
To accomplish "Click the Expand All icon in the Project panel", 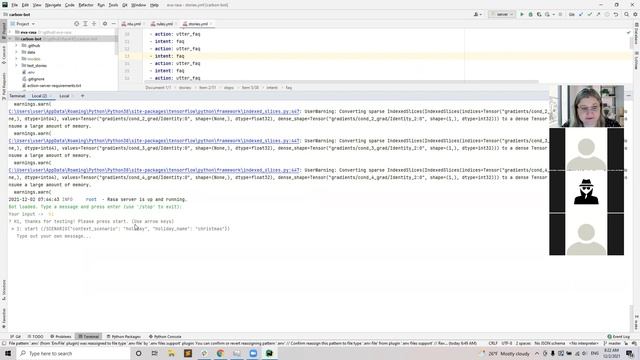I will 85,24.
